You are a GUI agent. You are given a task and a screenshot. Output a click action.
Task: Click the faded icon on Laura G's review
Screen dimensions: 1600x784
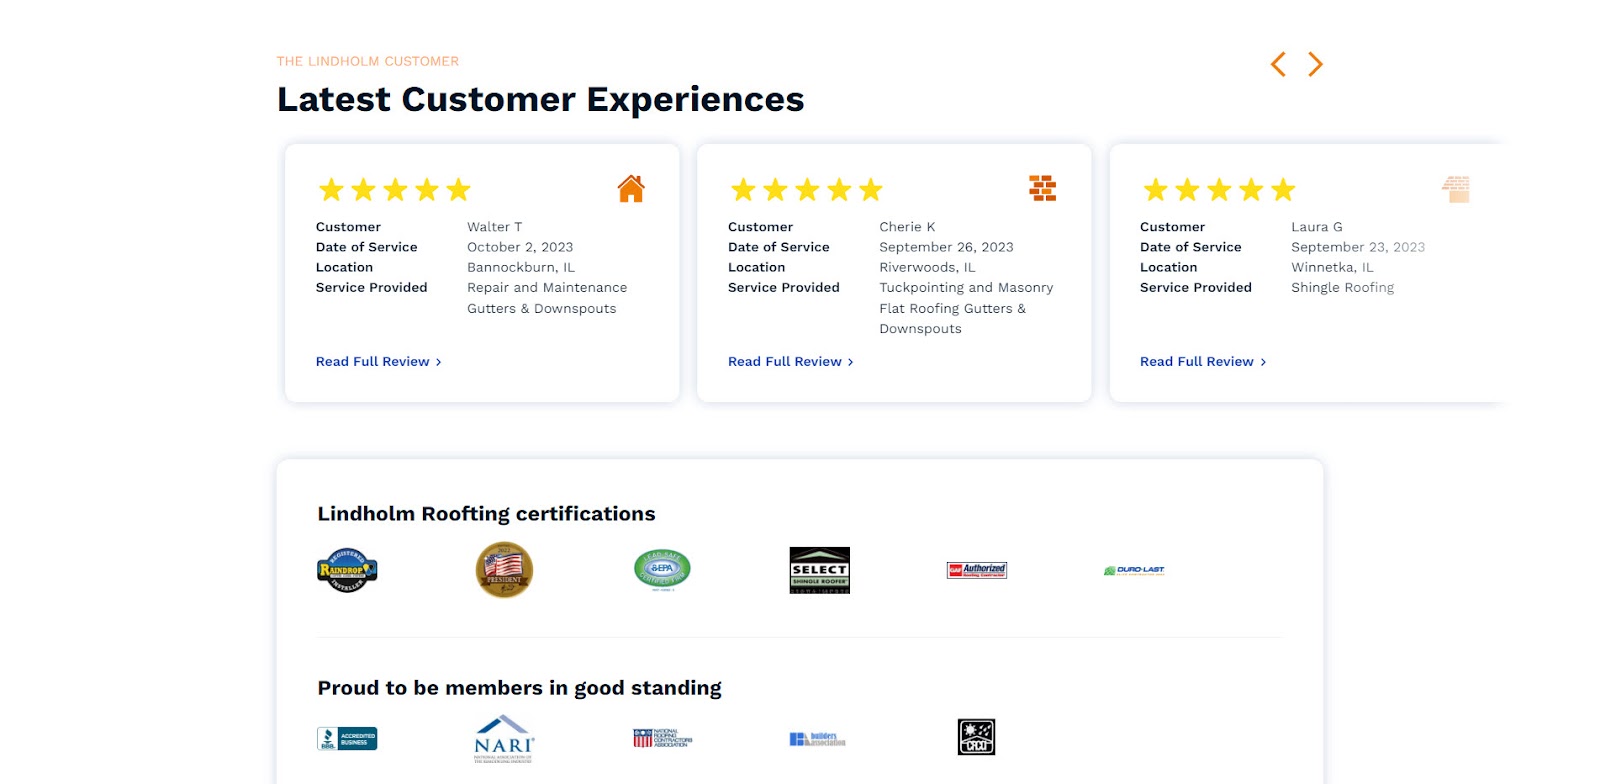coord(1456,188)
